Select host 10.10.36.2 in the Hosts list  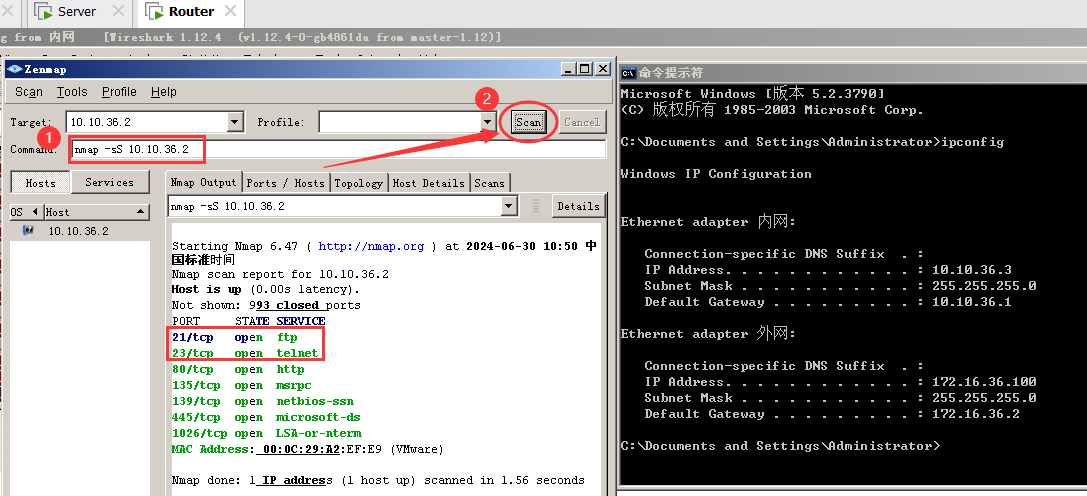point(78,231)
